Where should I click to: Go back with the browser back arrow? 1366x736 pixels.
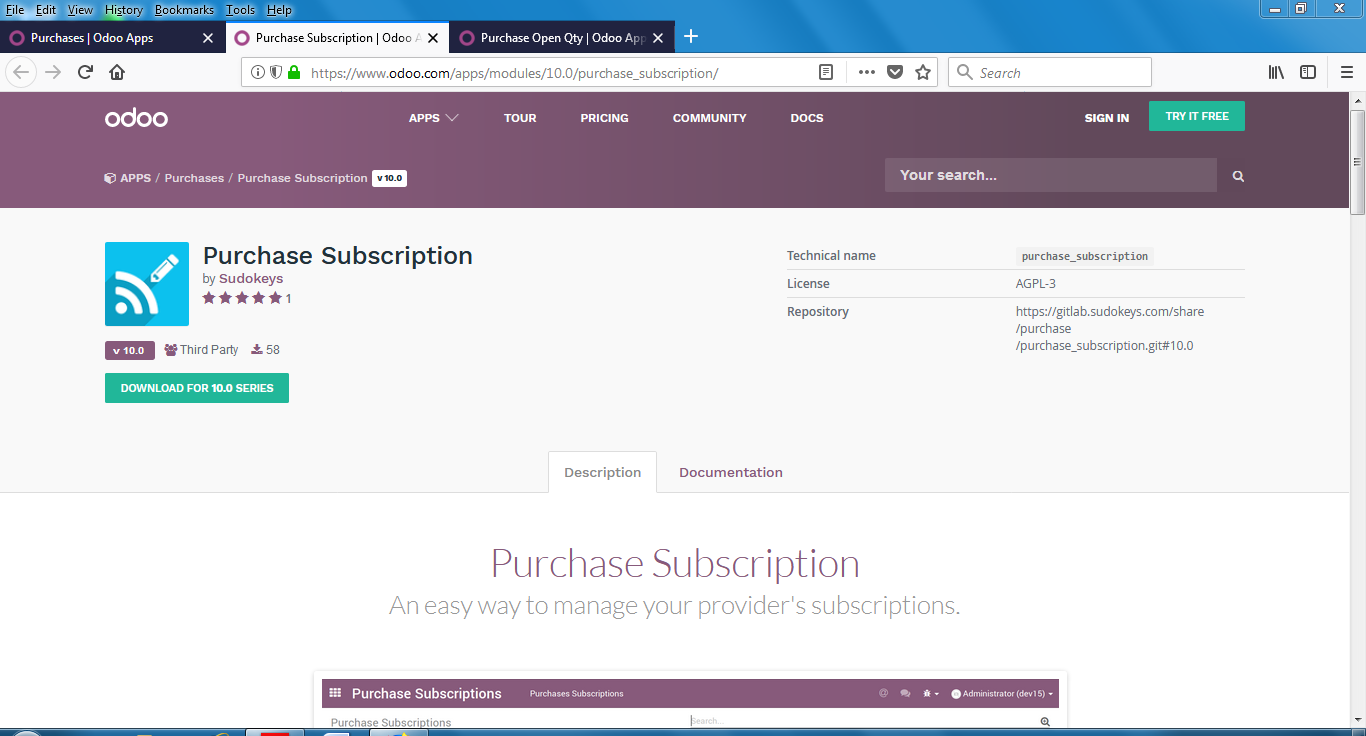[22, 72]
